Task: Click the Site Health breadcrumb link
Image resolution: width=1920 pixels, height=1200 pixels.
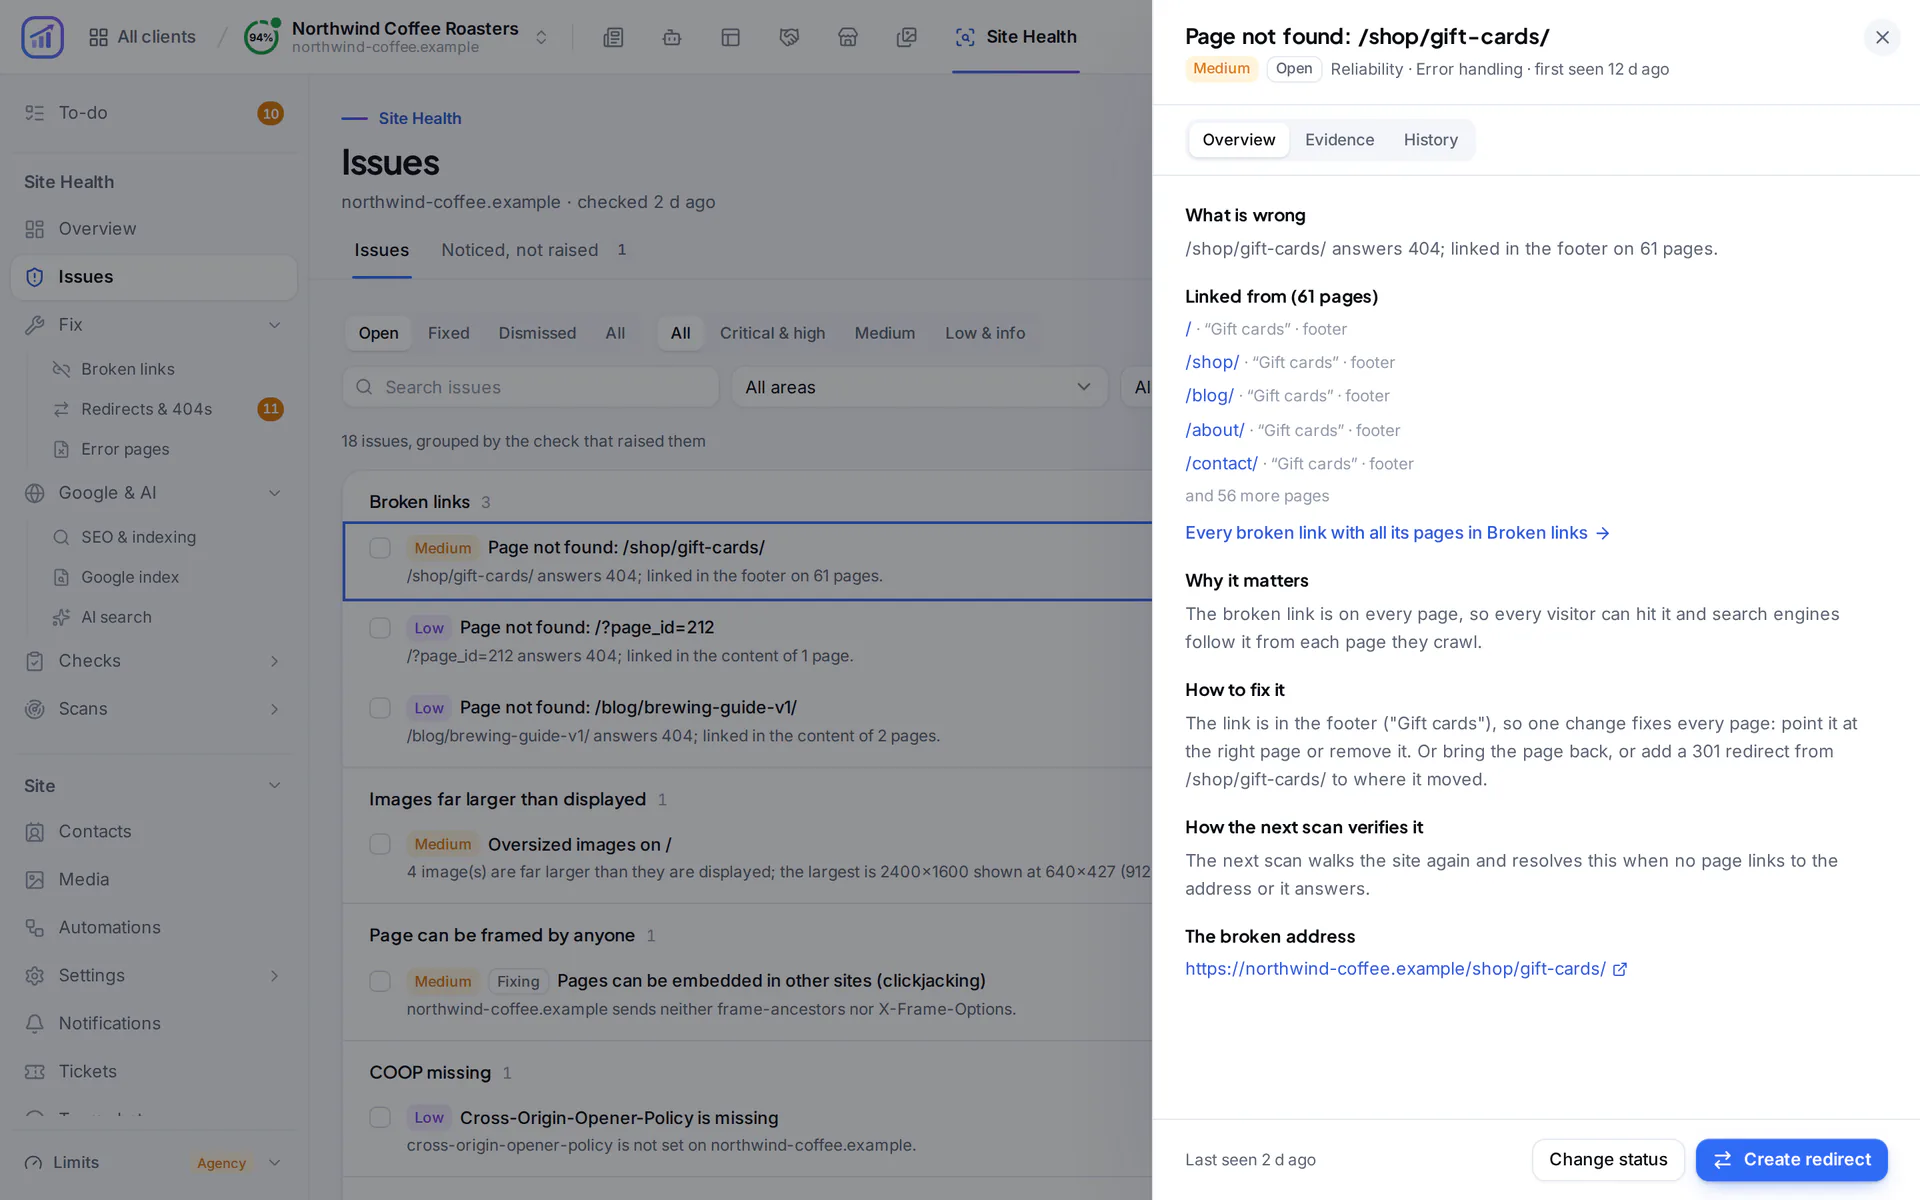Action: tap(420, 118)
